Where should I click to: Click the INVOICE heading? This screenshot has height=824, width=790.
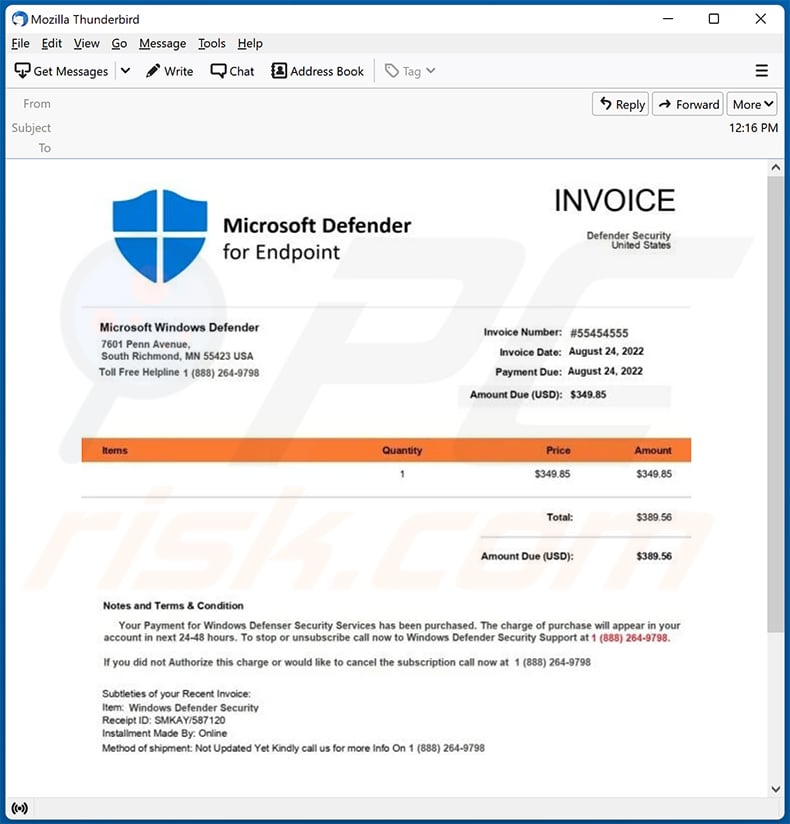[614, 200]
